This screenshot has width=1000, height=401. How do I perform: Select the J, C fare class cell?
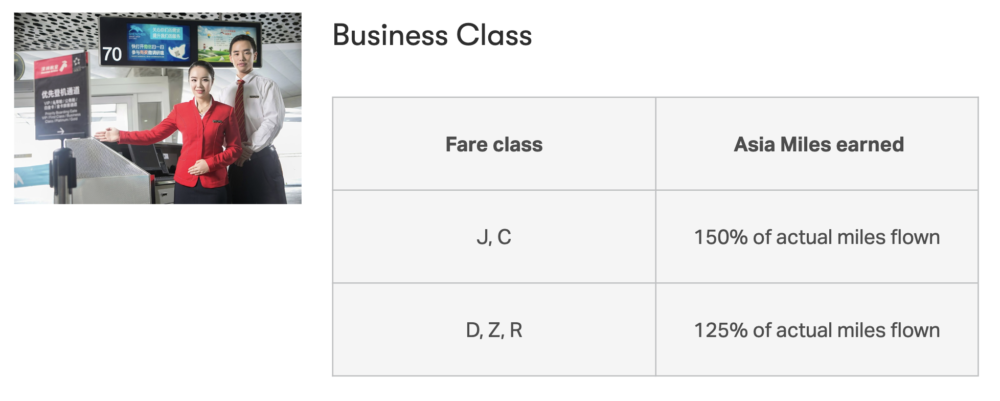click(494, 237)
